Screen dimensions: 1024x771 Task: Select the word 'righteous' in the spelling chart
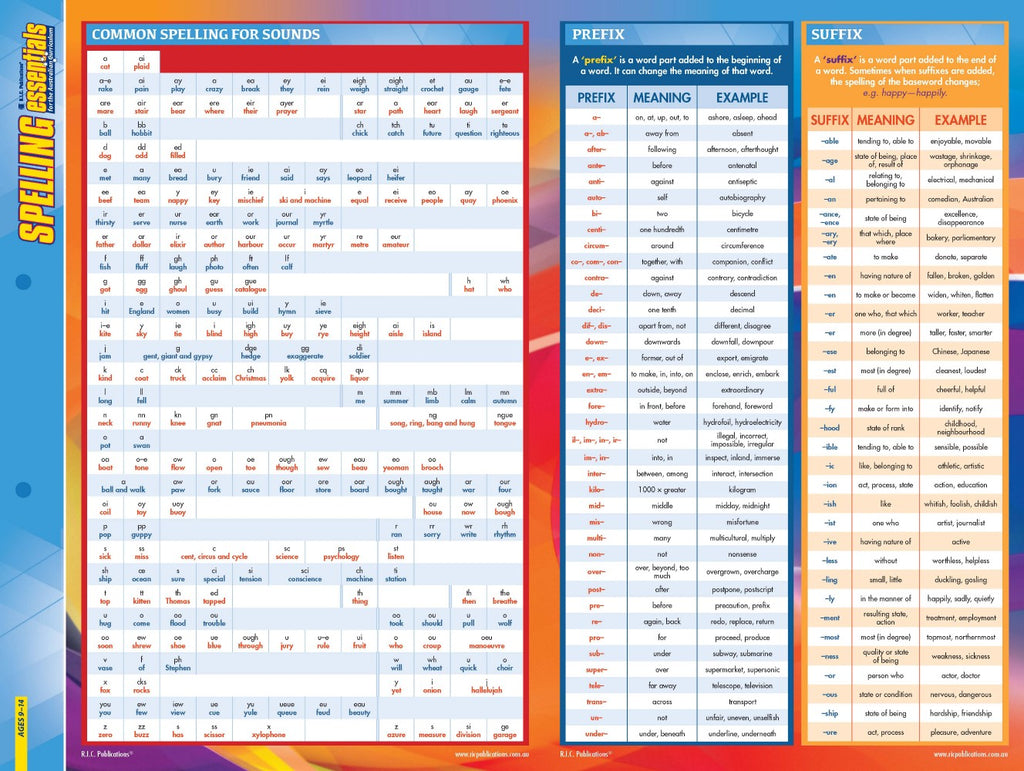coord(505,133)
